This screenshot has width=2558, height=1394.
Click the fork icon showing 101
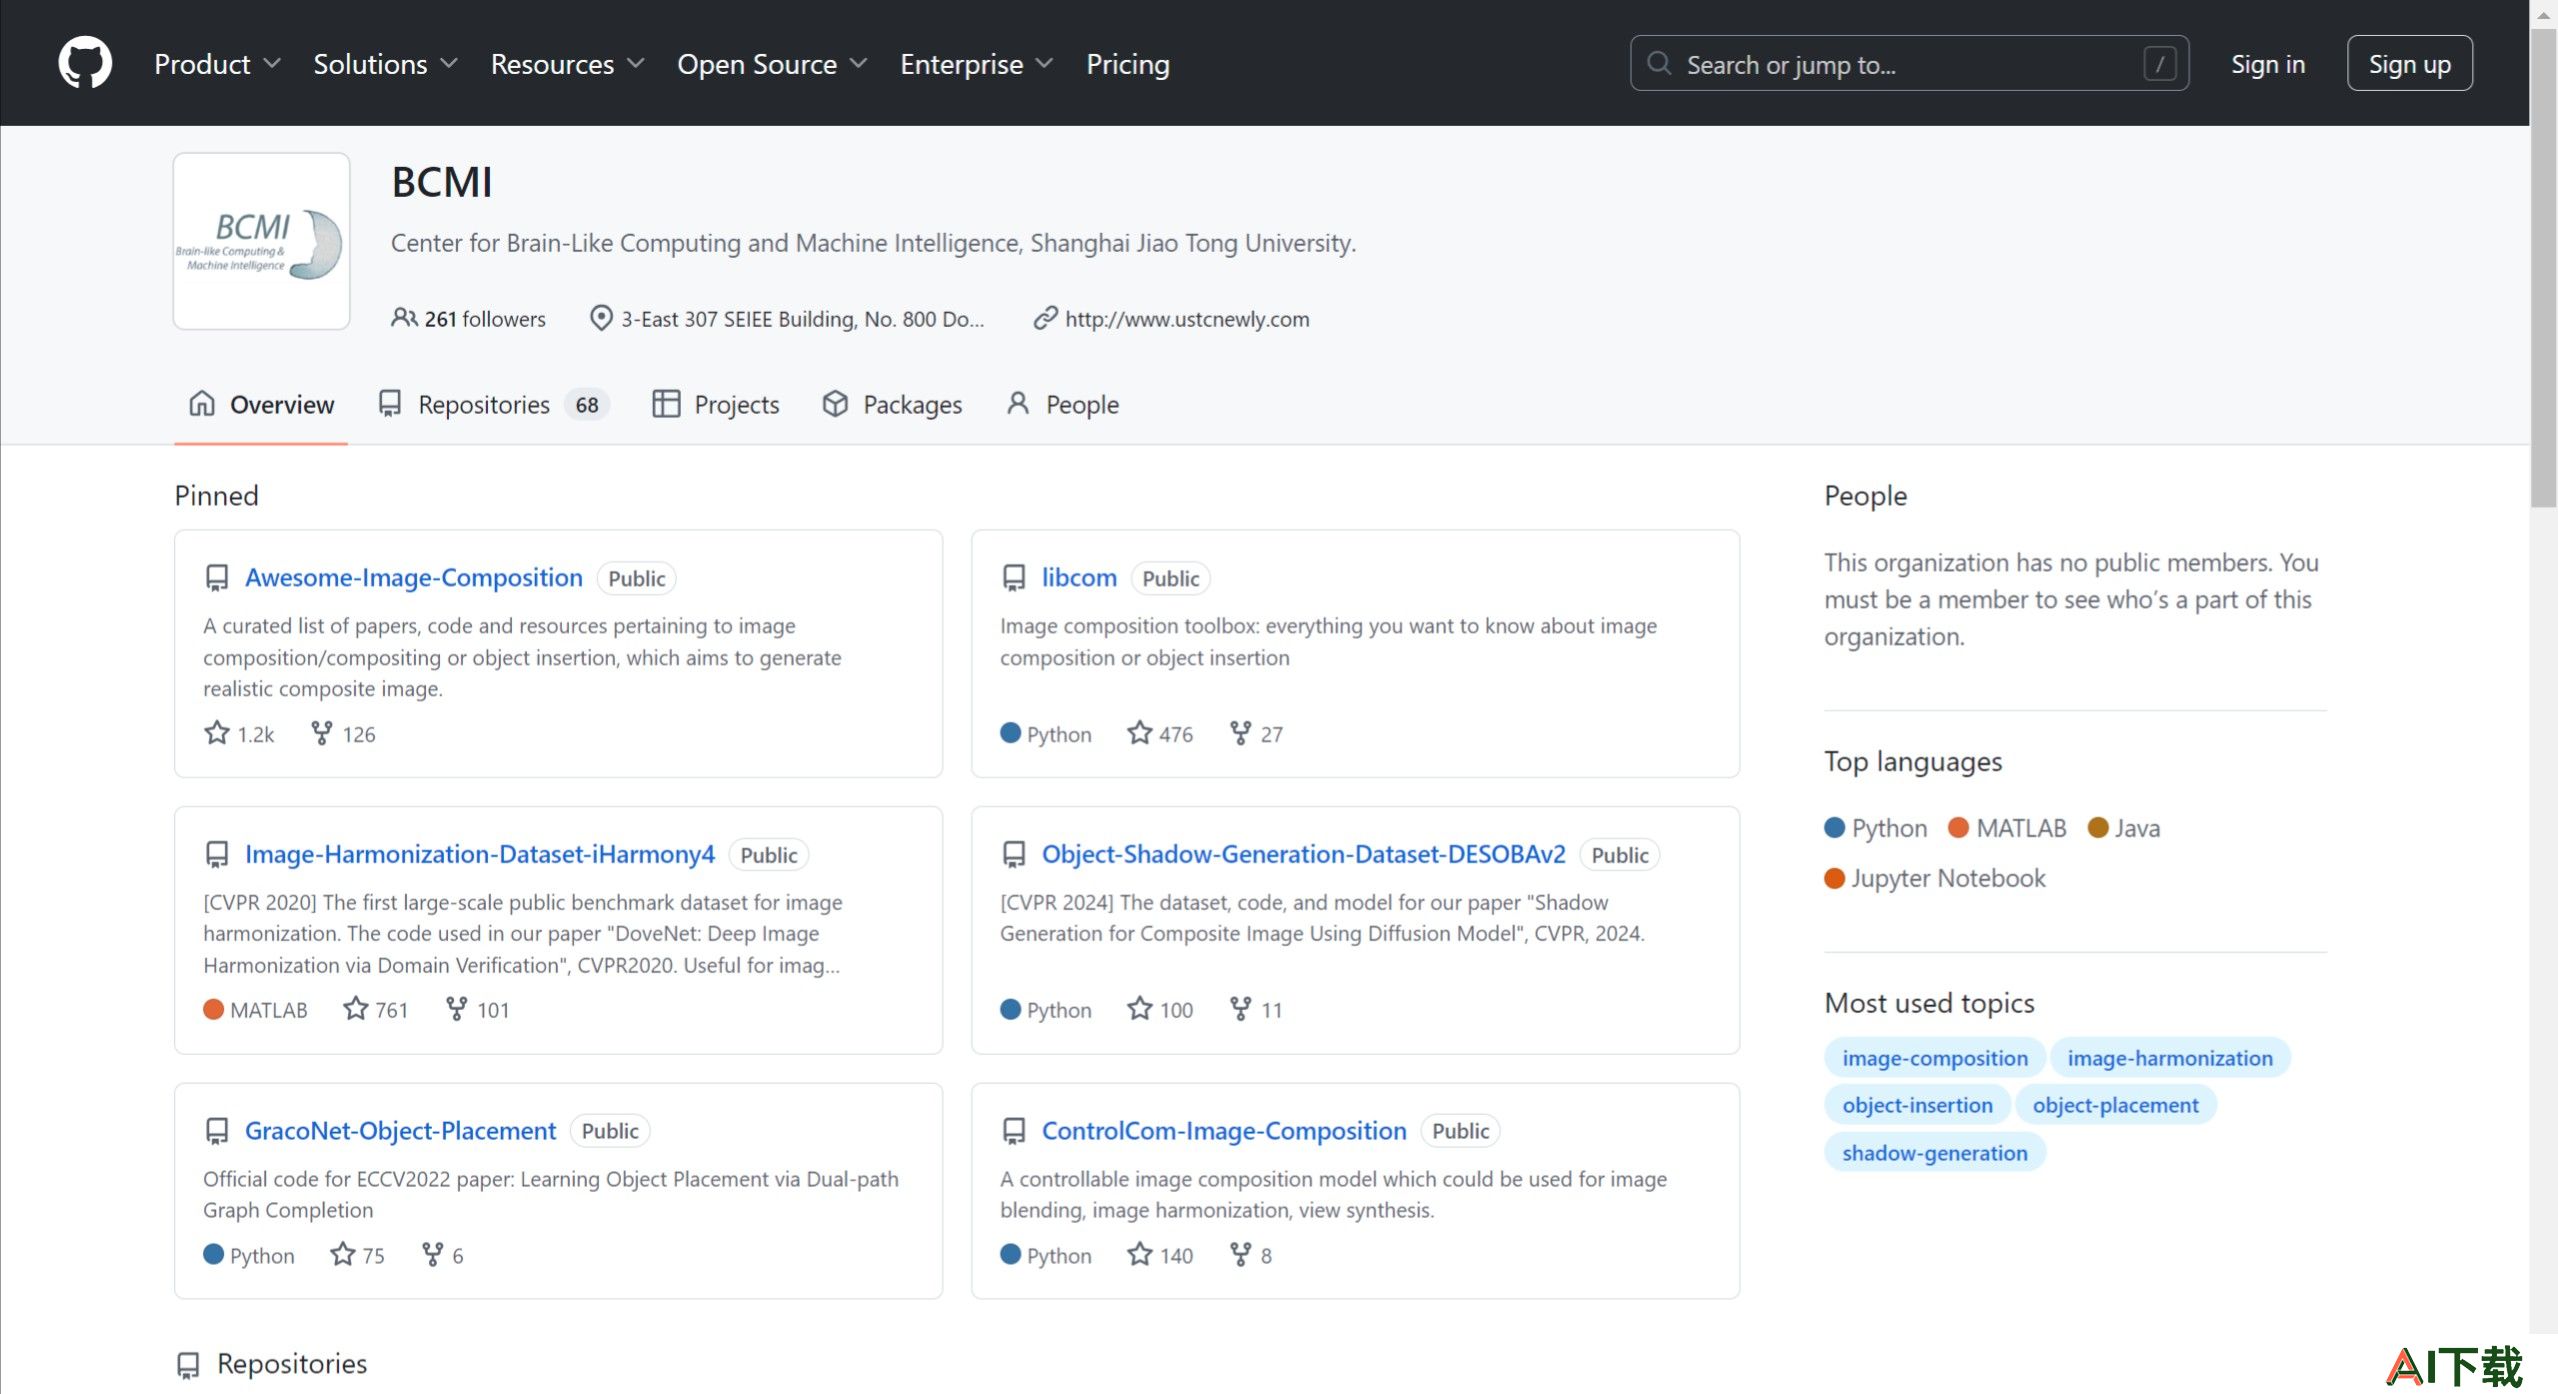pyautogui.click(x=456, y=1008)
